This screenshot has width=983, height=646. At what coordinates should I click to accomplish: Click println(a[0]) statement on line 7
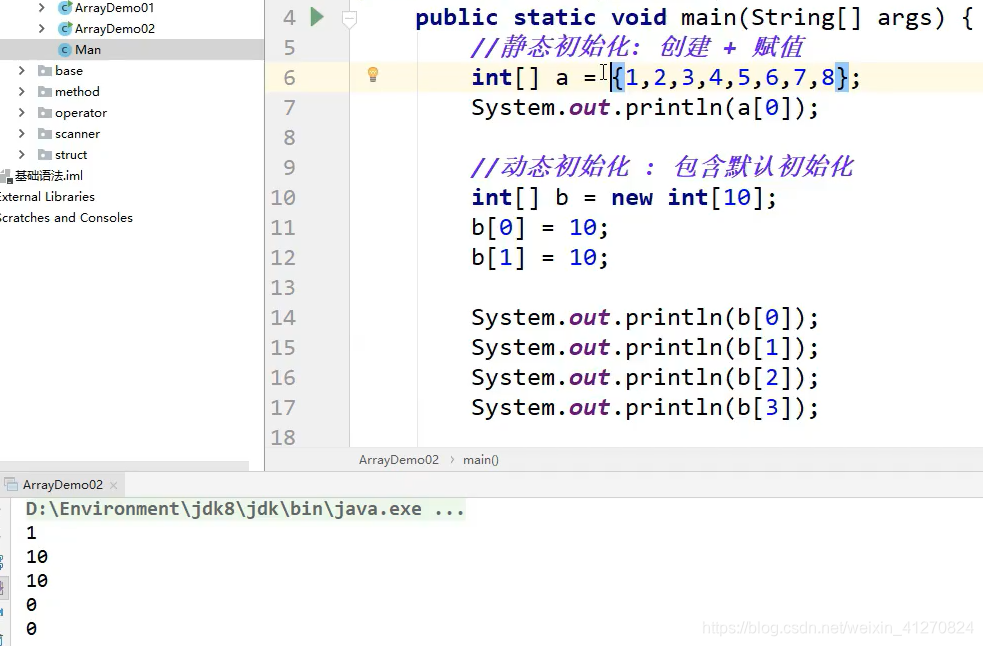[x=645, y=108]
